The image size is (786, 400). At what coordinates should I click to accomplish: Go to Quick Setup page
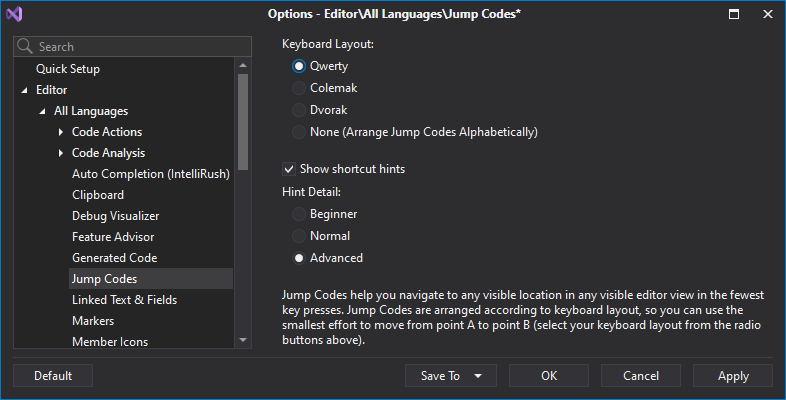tap(68, 69)
